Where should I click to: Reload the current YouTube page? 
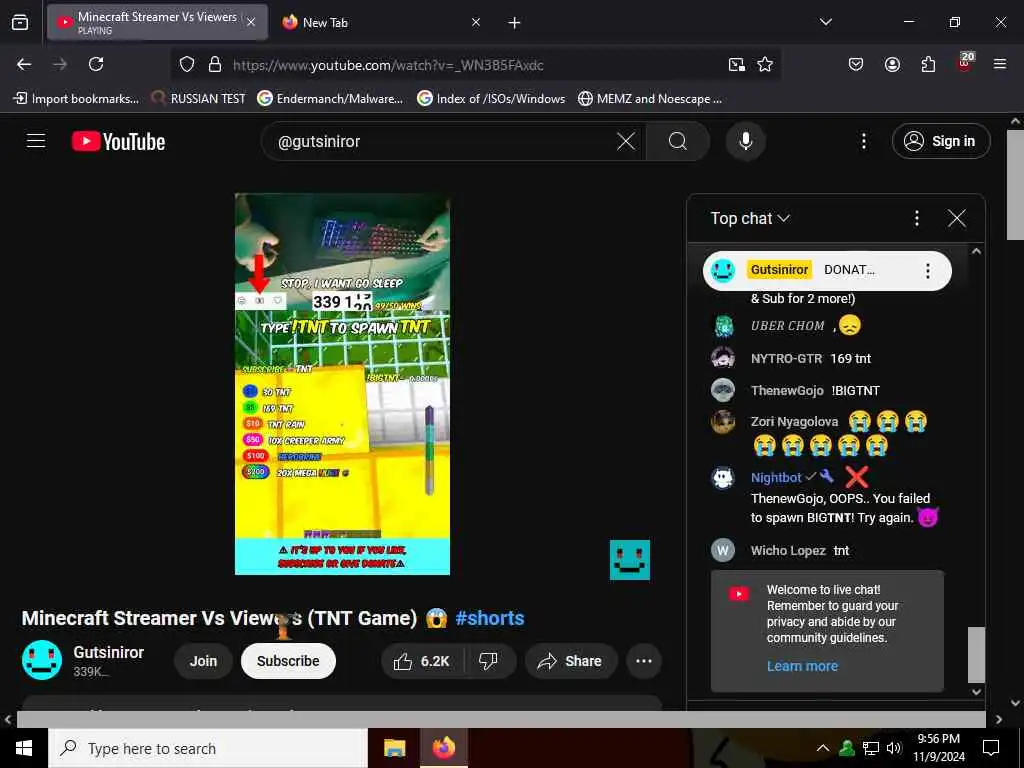pos(96,64)
